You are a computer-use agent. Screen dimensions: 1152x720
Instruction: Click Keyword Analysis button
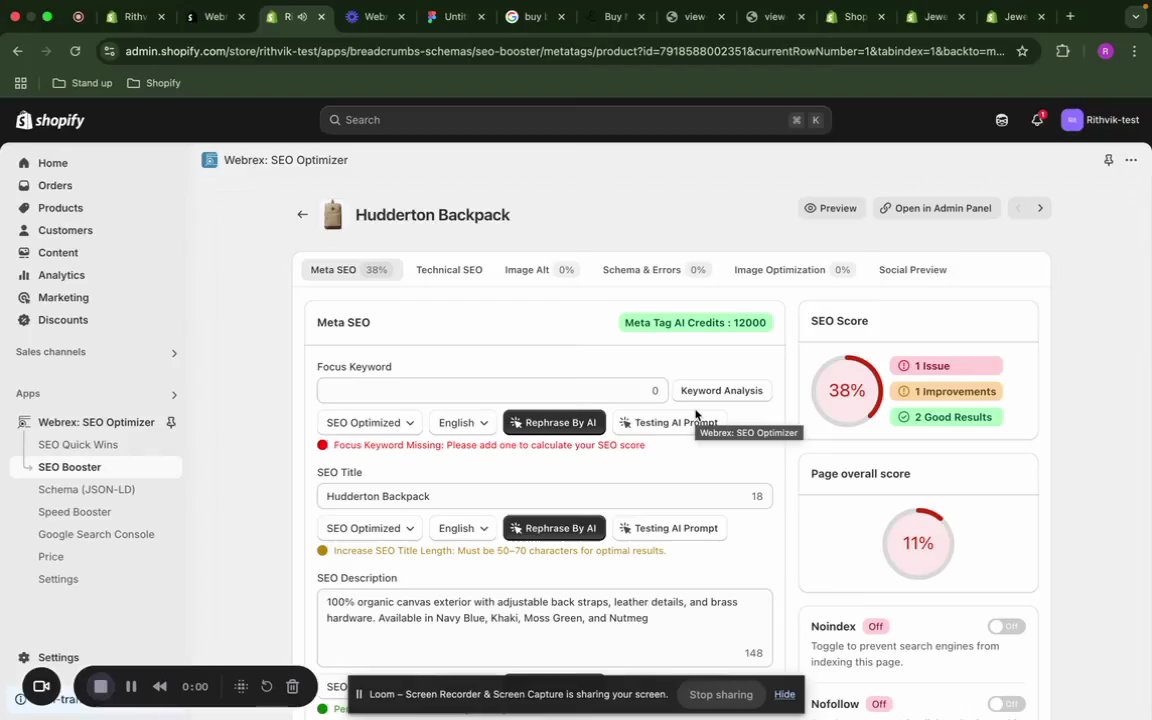721,391
